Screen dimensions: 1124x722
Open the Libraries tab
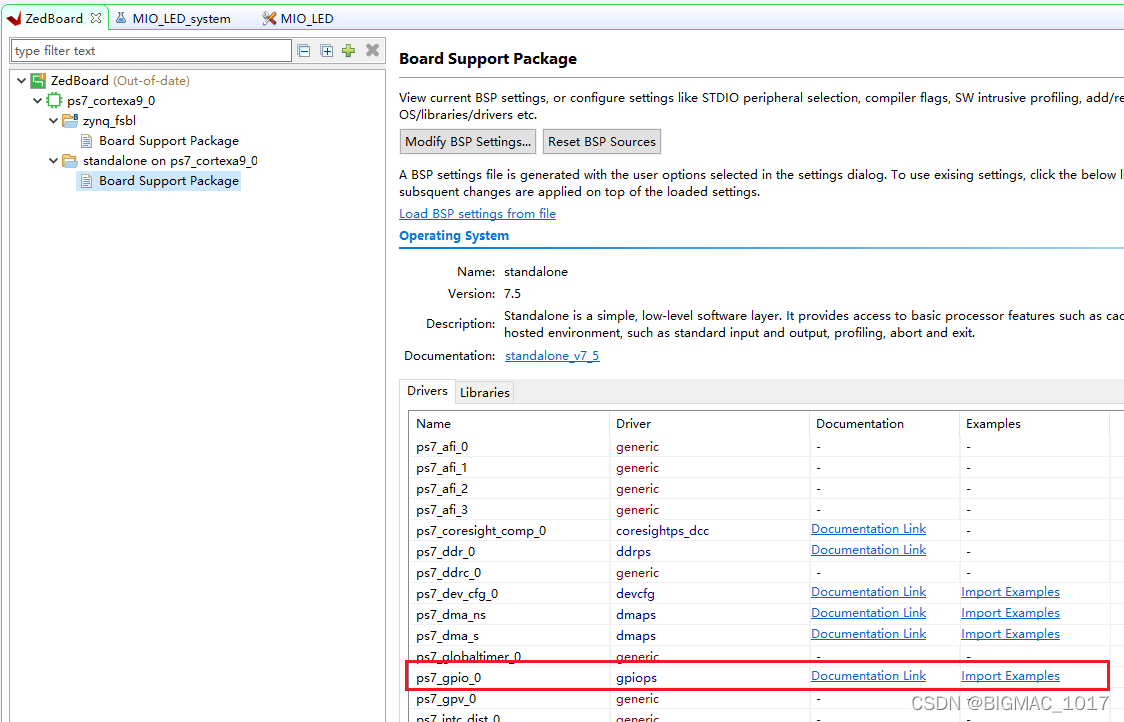485,392
